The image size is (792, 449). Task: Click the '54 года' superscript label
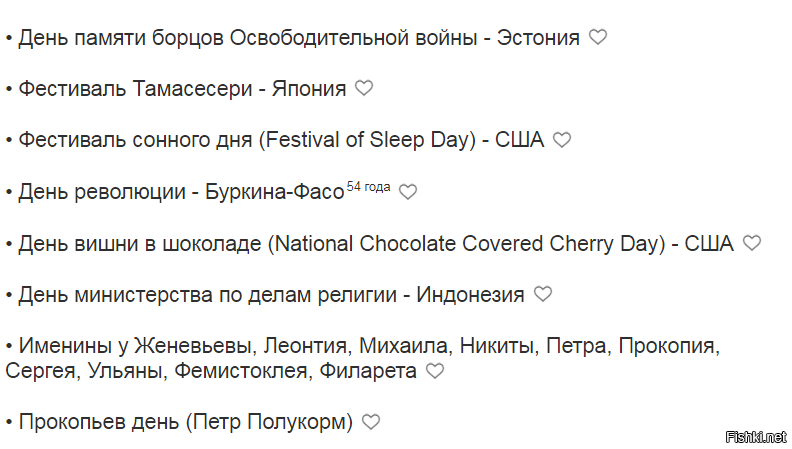coord(368,187)
